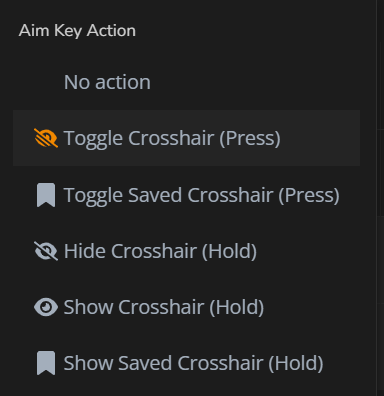This screenshot has height=396, width=384.
Task: Set aim key to Hide Crosshair (Hold)
Action: [x=186, y=251]
